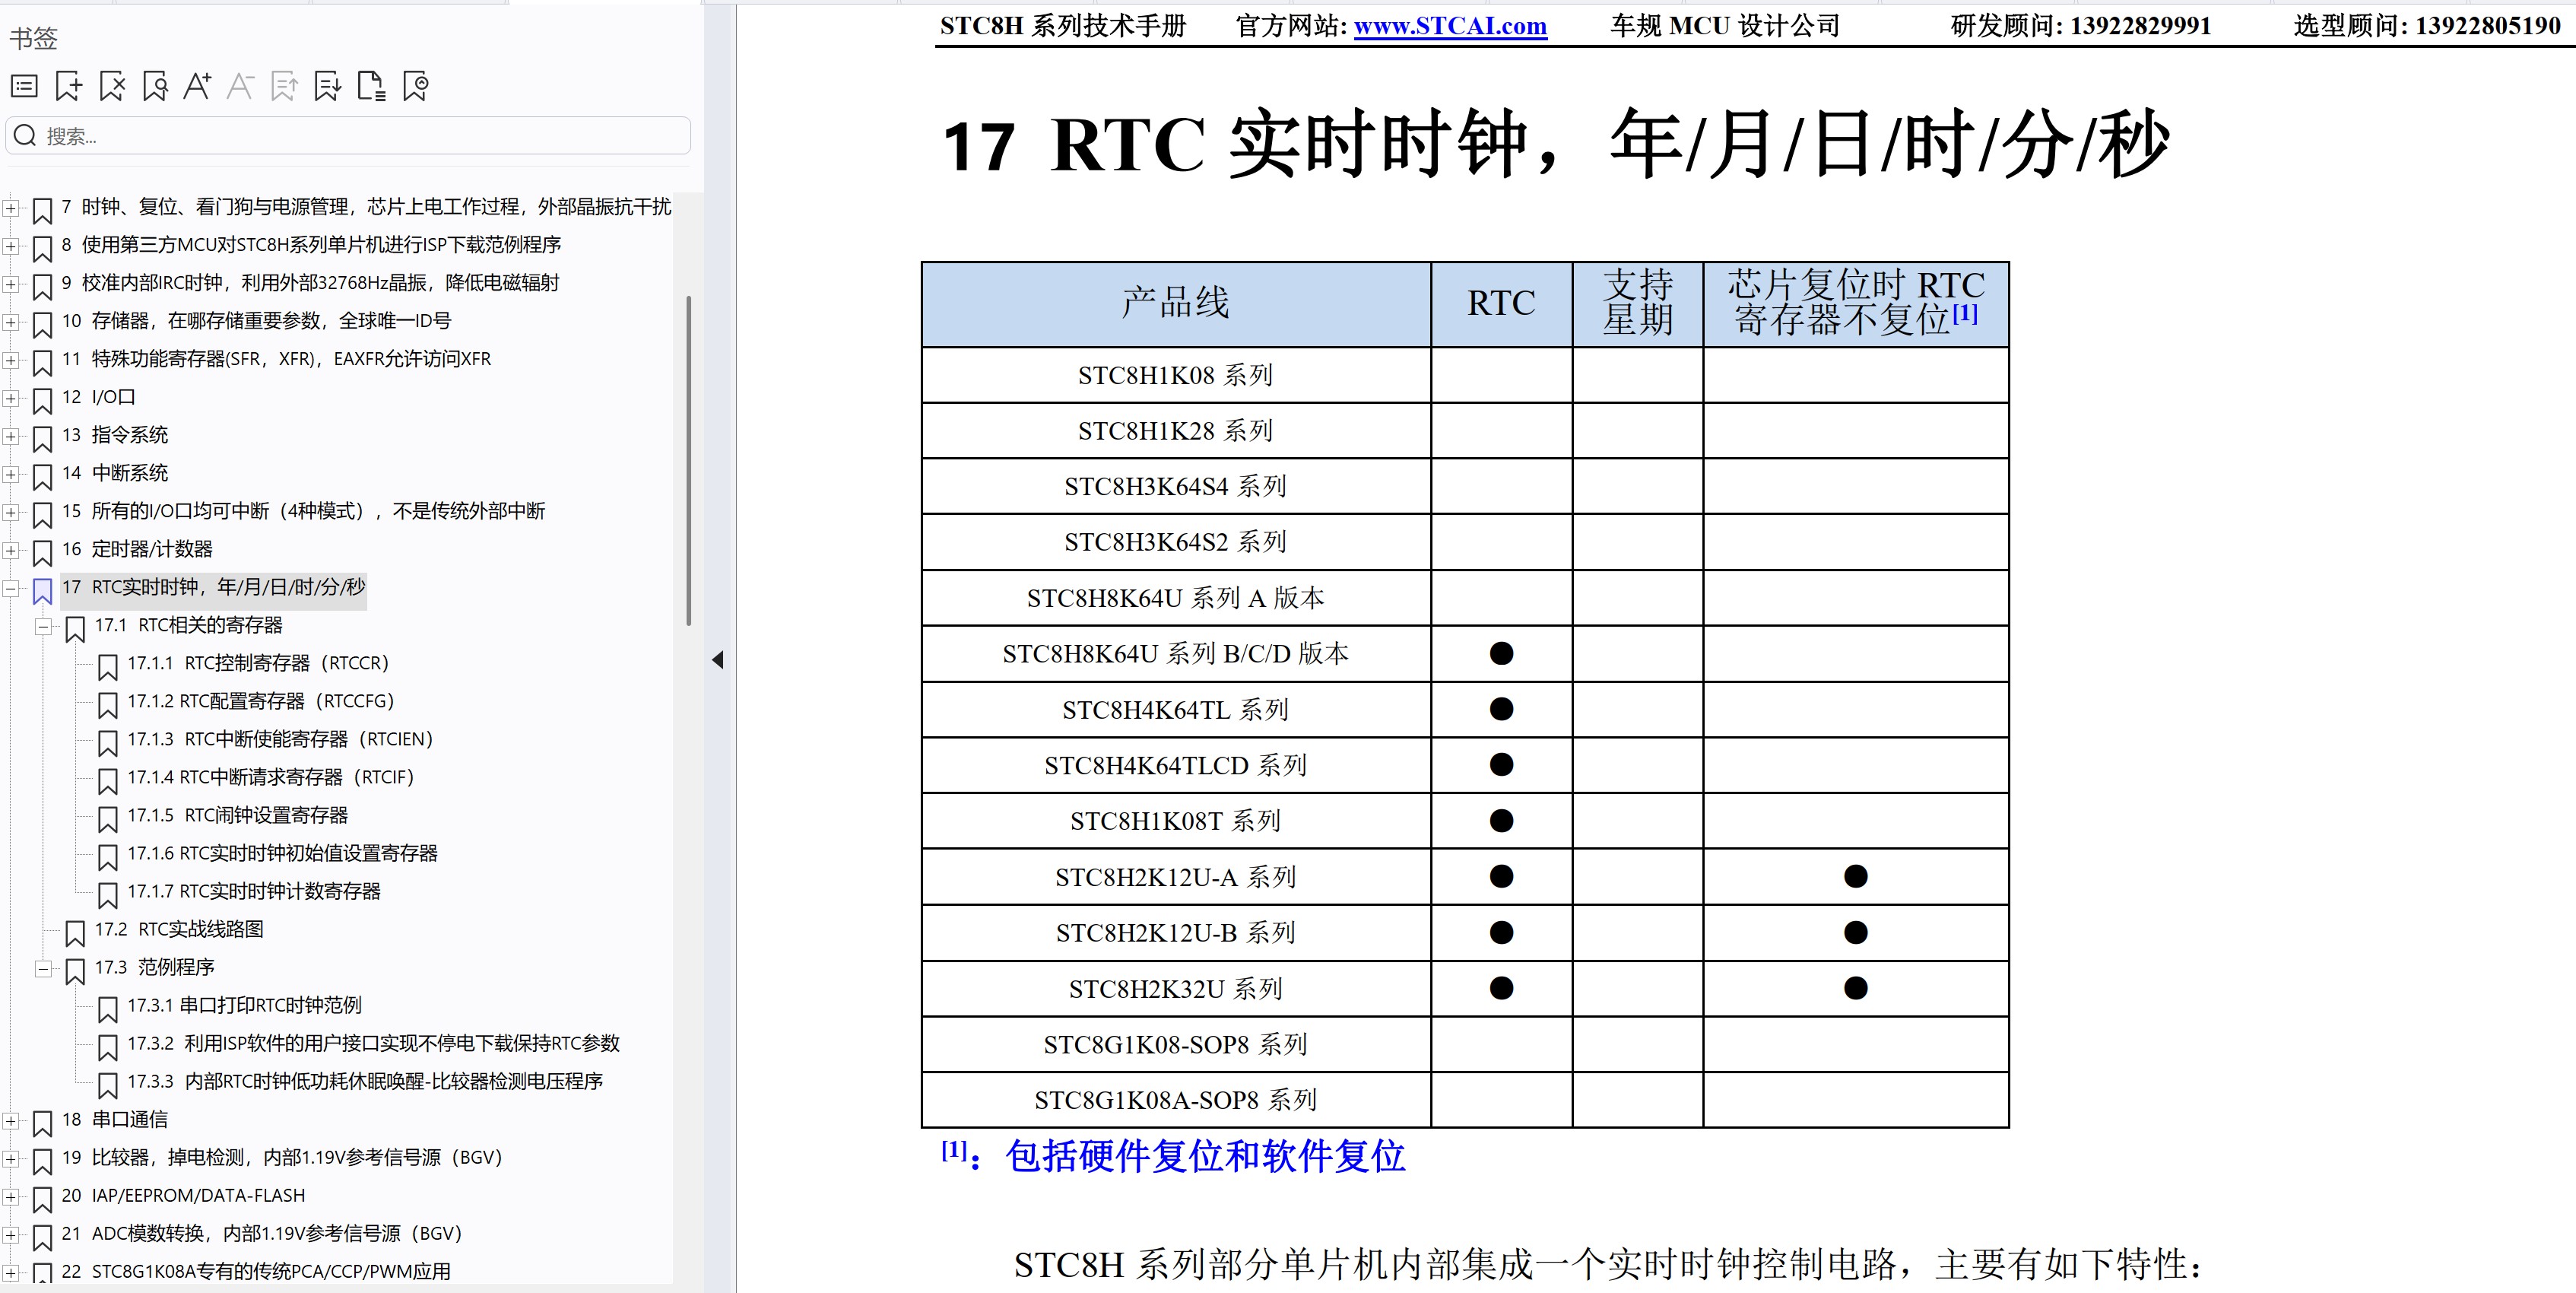Viewport: 2576px width, 1293px height.
Task: Click the page with lines bookmark icon
Action: tap(371, 87)
